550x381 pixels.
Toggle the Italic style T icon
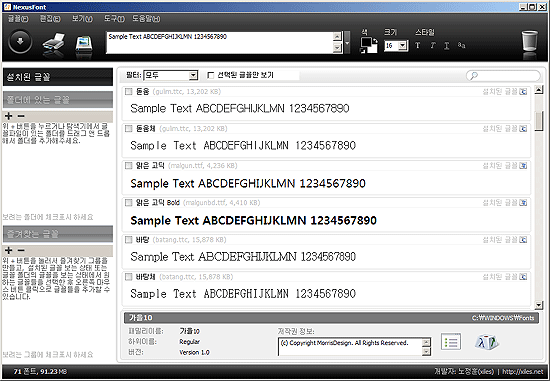432,46
